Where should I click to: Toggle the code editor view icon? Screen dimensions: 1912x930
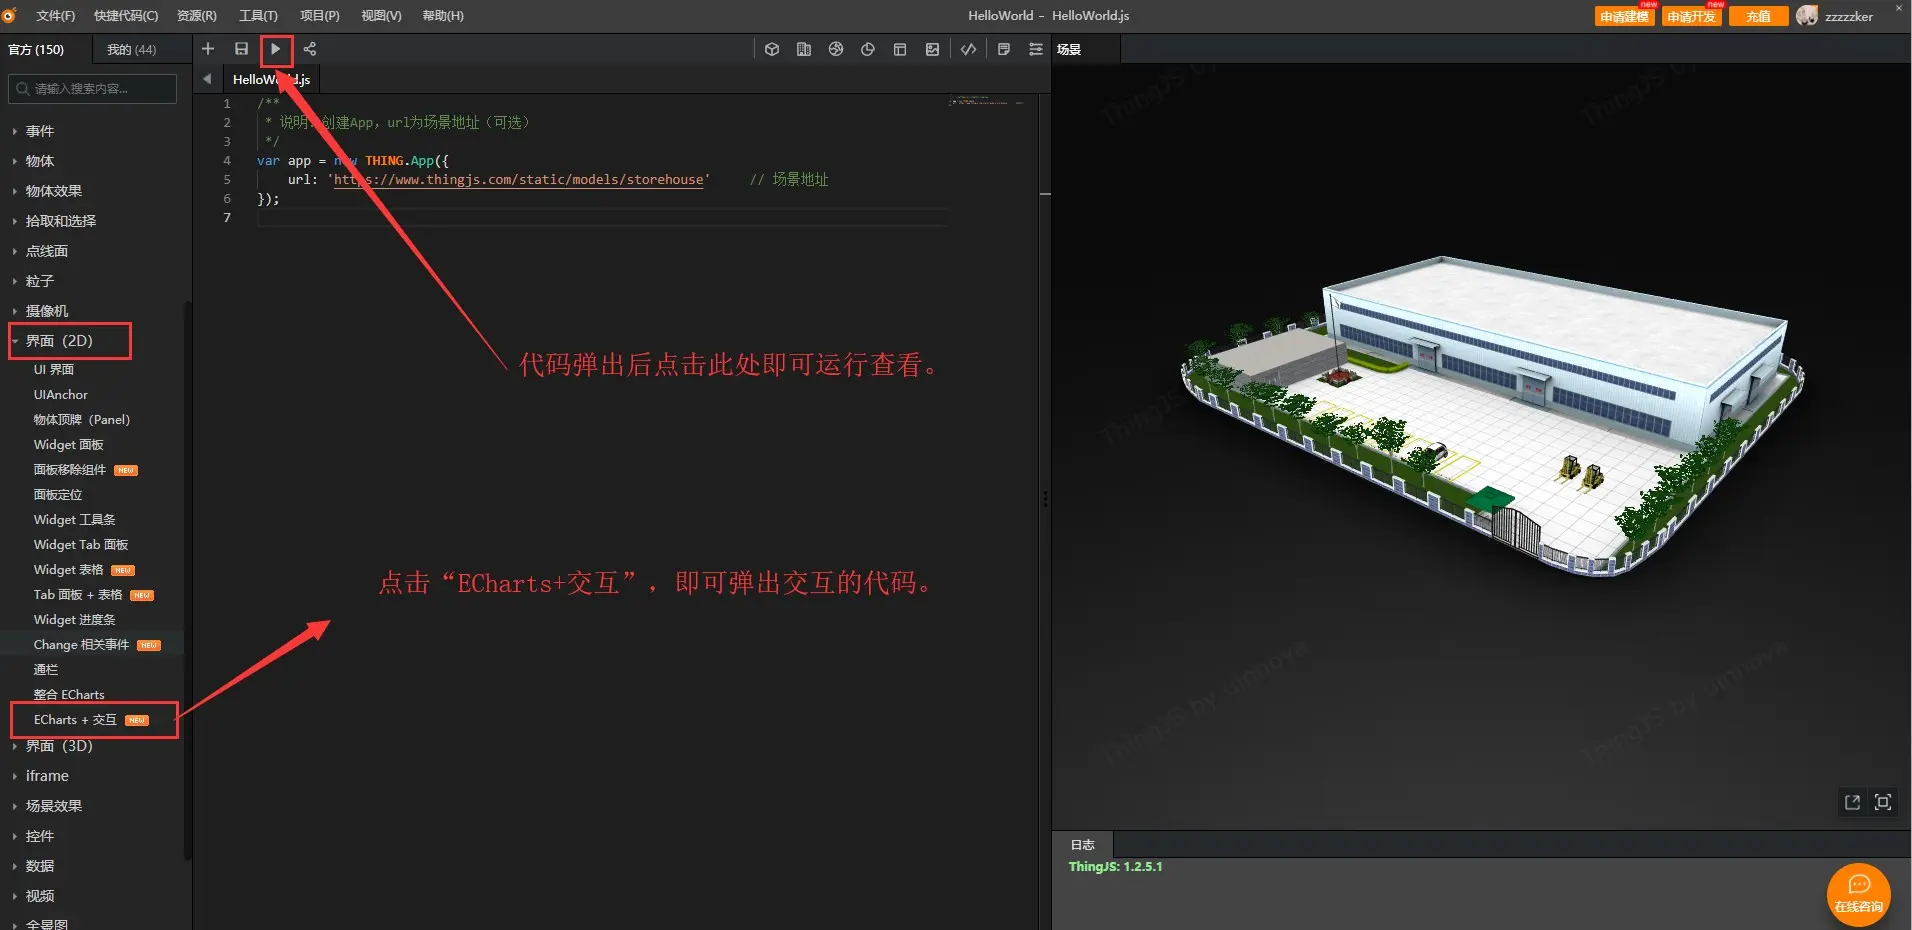coord(969,49)
